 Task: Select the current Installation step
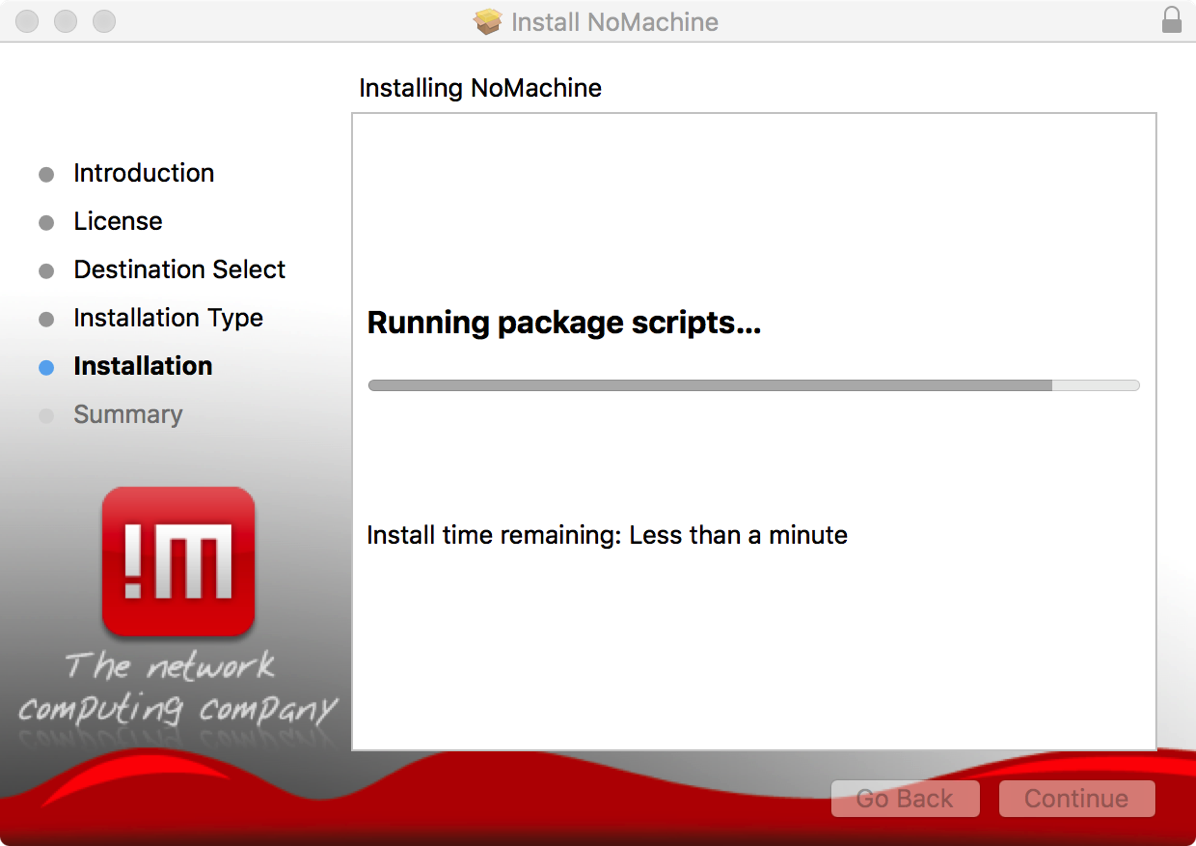(143, 366)
